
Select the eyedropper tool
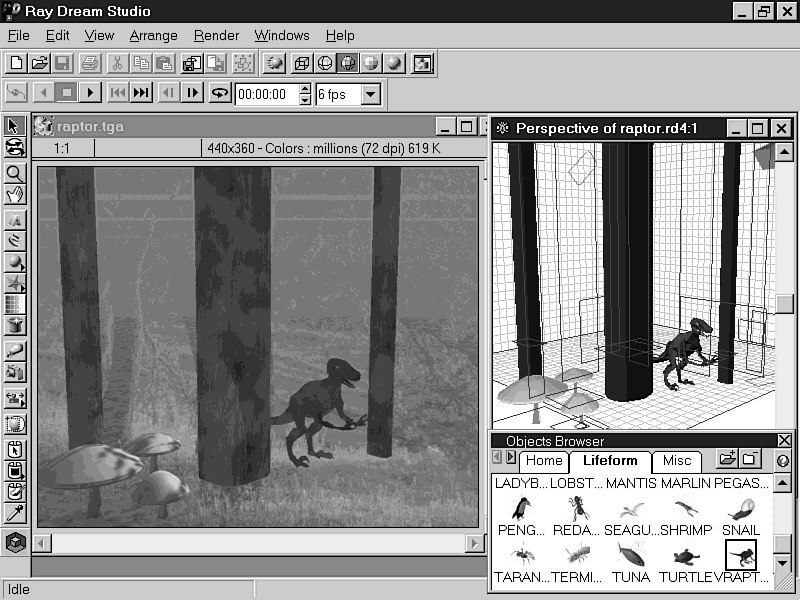tap(14, 514)
